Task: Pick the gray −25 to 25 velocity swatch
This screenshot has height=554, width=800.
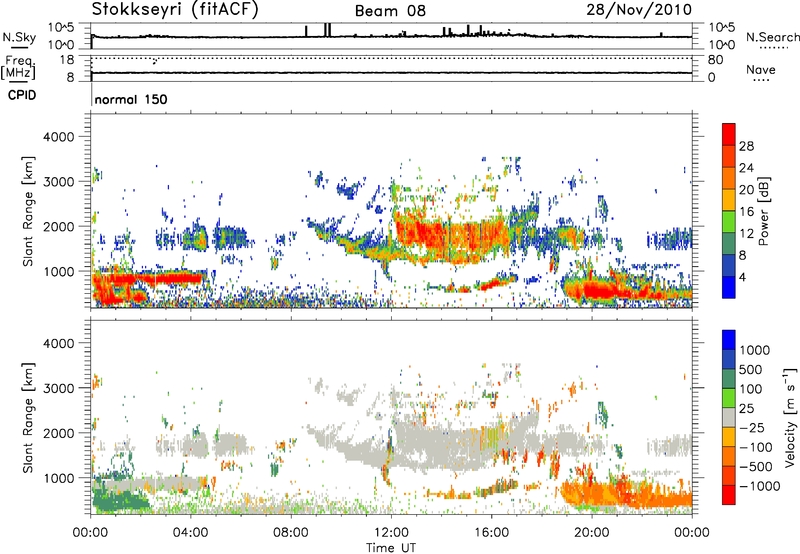Action: [729, 417]
